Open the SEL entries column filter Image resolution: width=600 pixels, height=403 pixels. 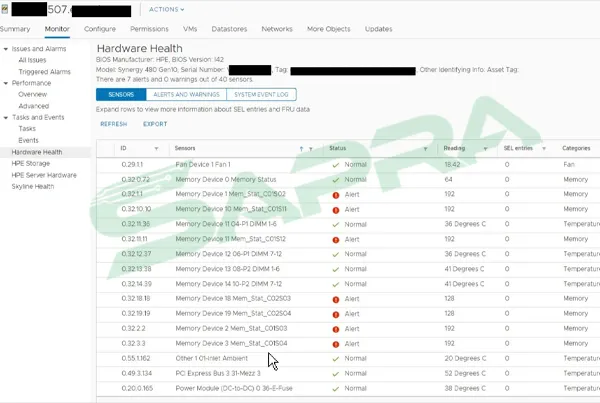click(544, 148)
